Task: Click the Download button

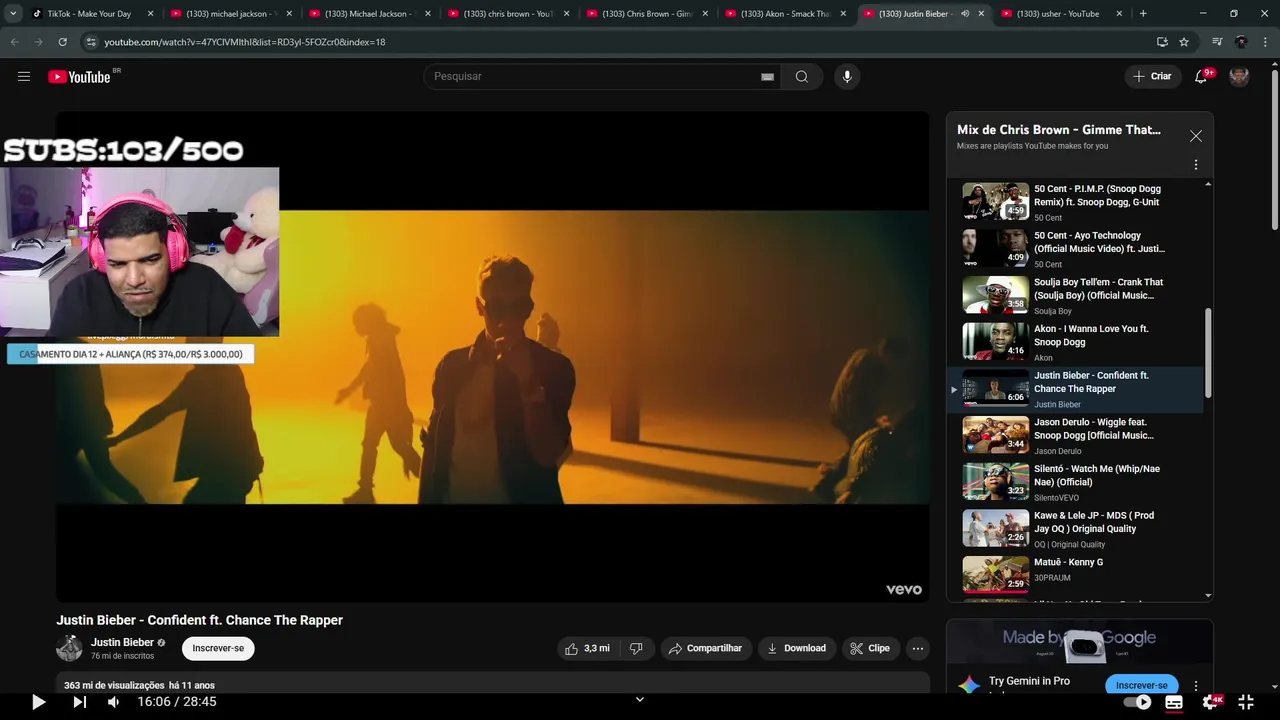Action: 796,648
